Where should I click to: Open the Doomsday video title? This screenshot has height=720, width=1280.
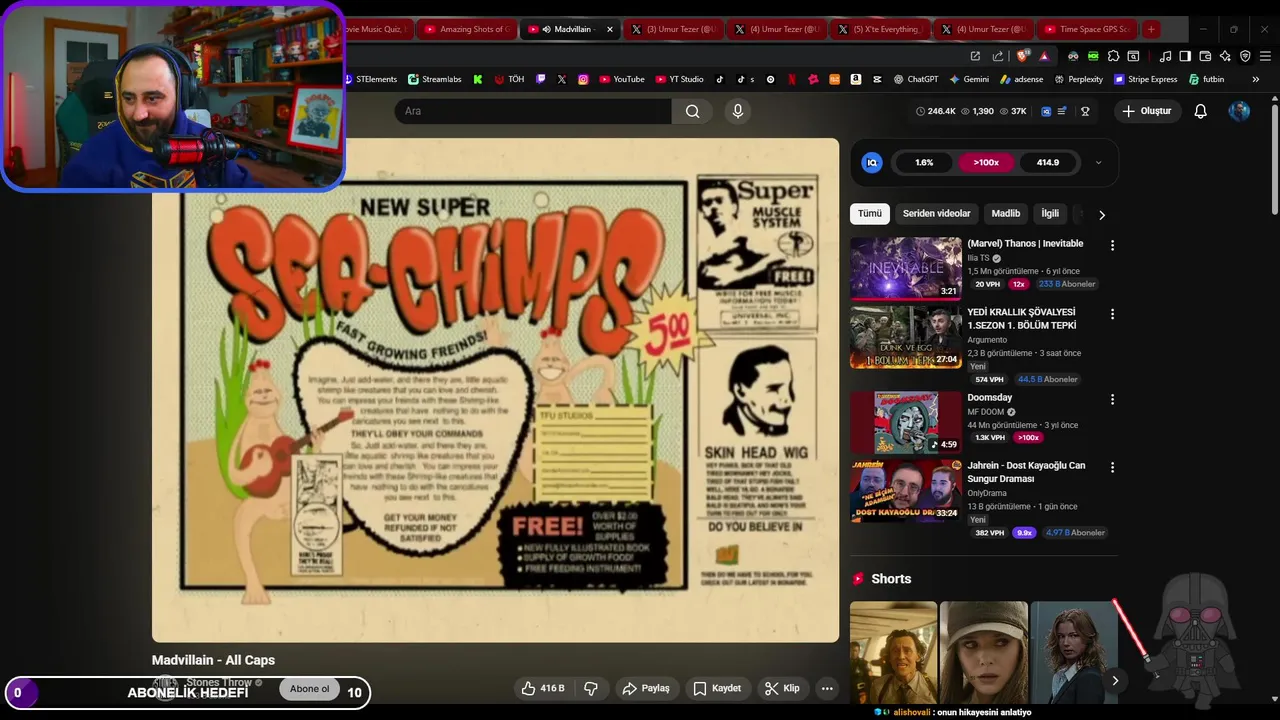(990, 398)
